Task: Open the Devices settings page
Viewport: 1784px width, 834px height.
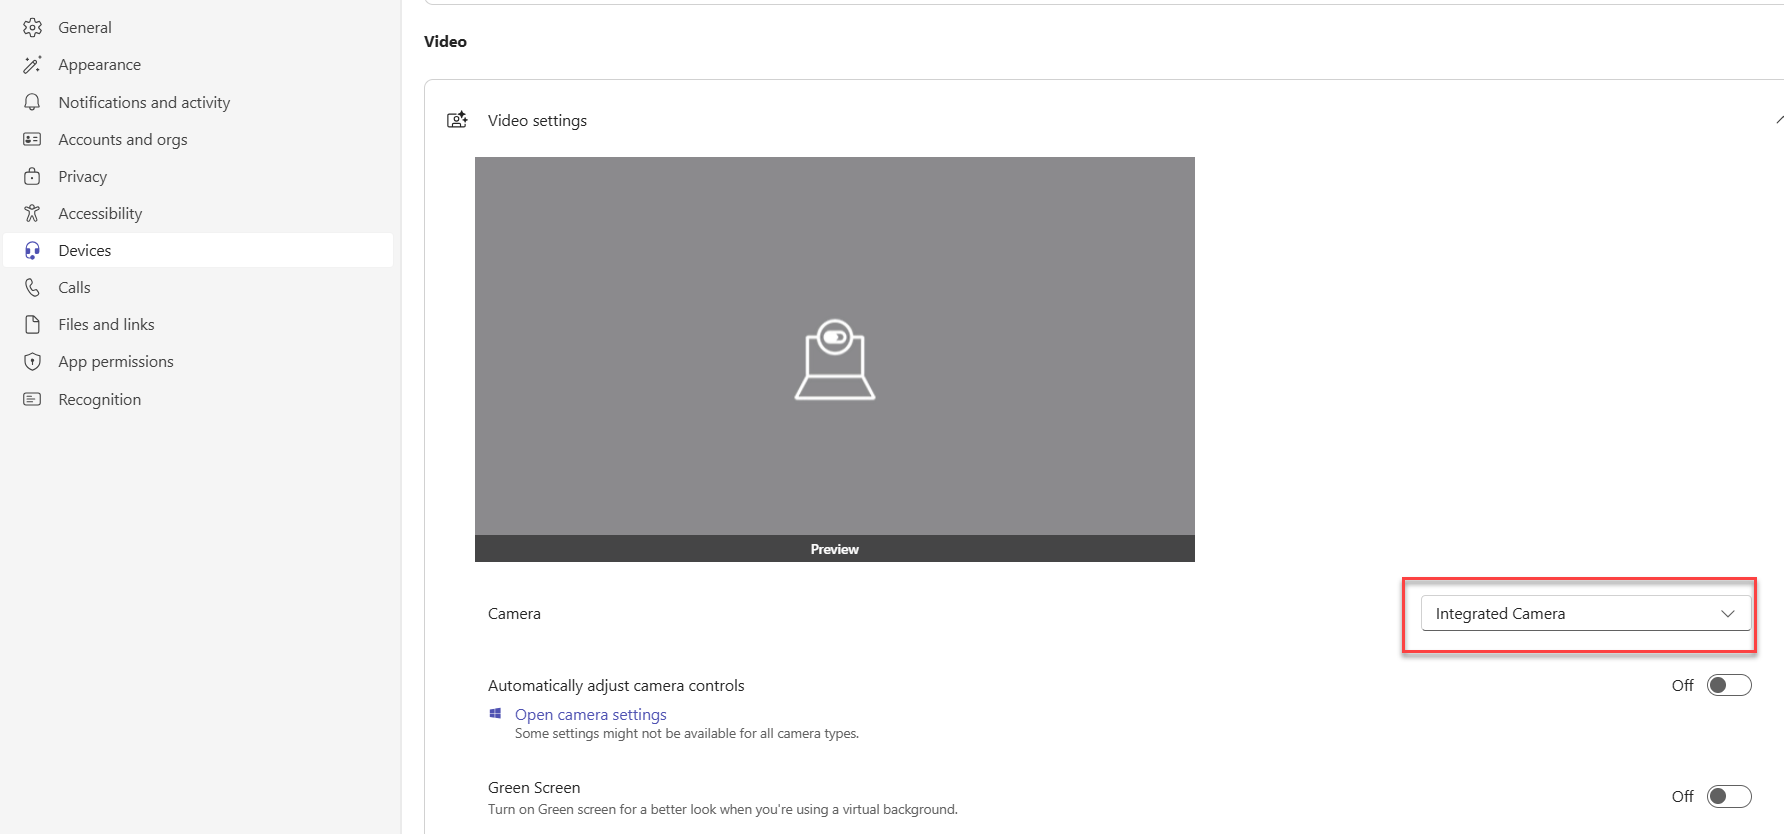Action: coord(85,250)
